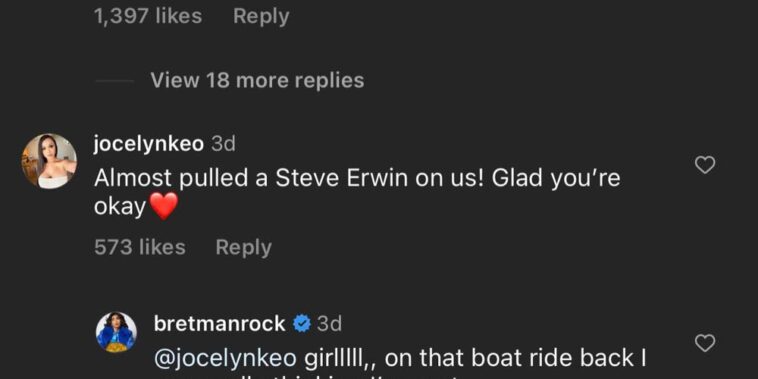Open bretmanrock's profile avatar

[116, 332]
